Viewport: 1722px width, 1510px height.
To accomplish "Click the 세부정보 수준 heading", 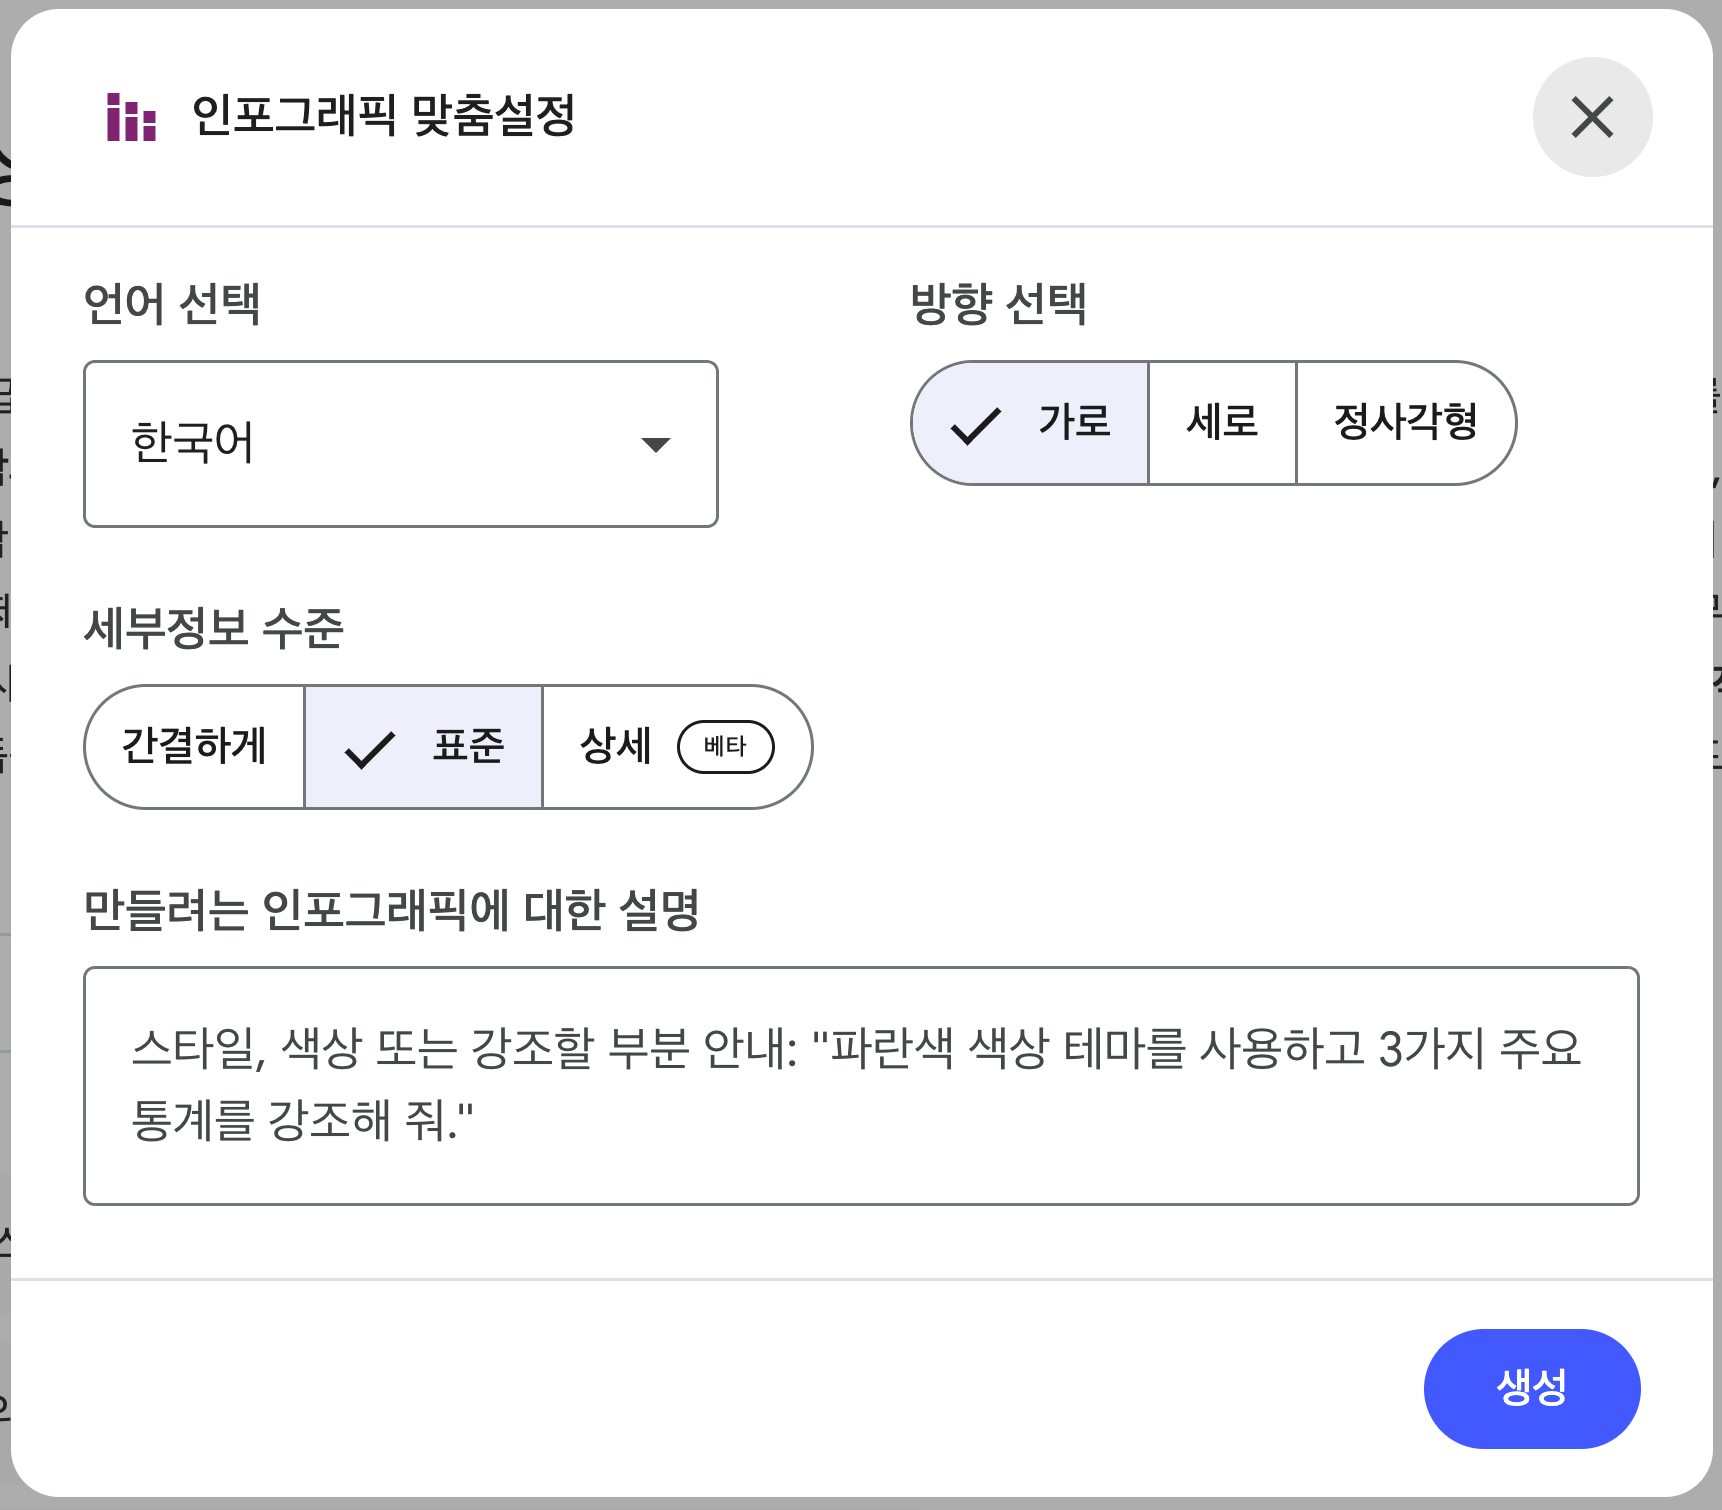I will [x=214, y=629].
